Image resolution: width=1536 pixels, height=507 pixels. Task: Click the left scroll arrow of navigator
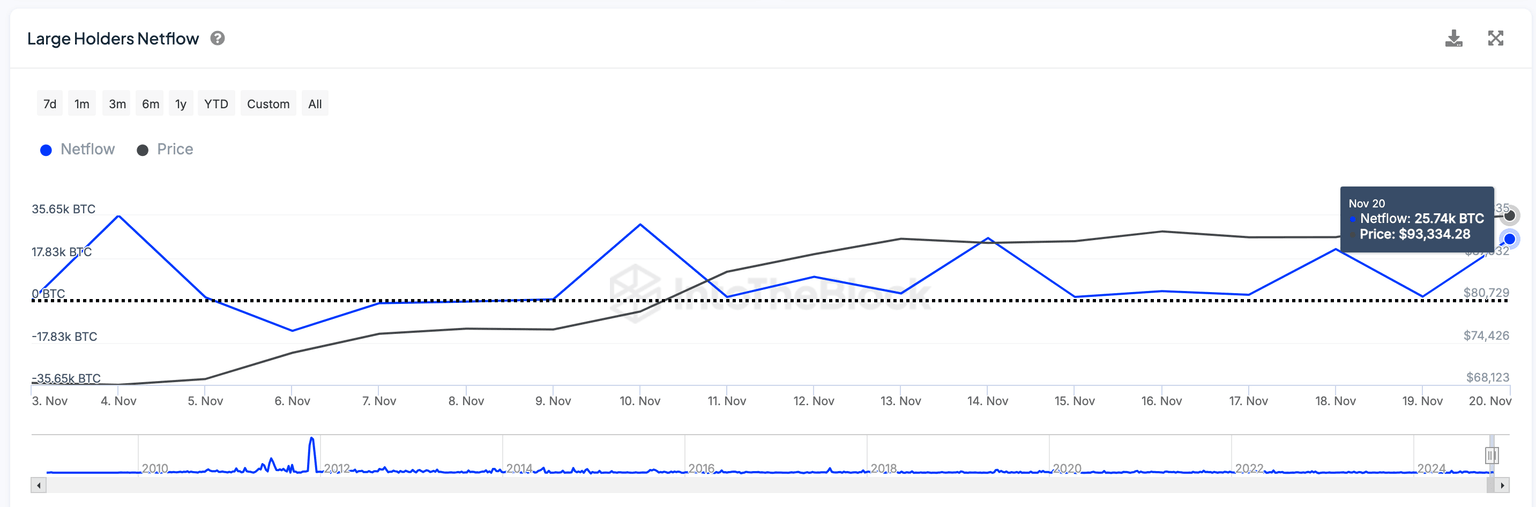pos(39,485)
